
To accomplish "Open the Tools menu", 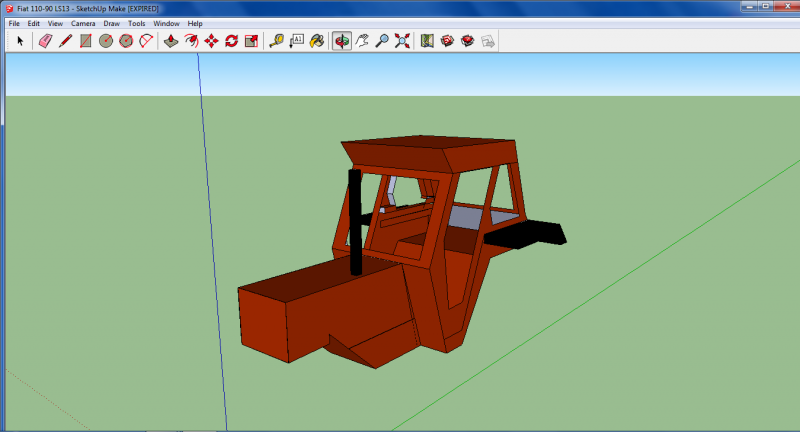I will pos(137,23).
